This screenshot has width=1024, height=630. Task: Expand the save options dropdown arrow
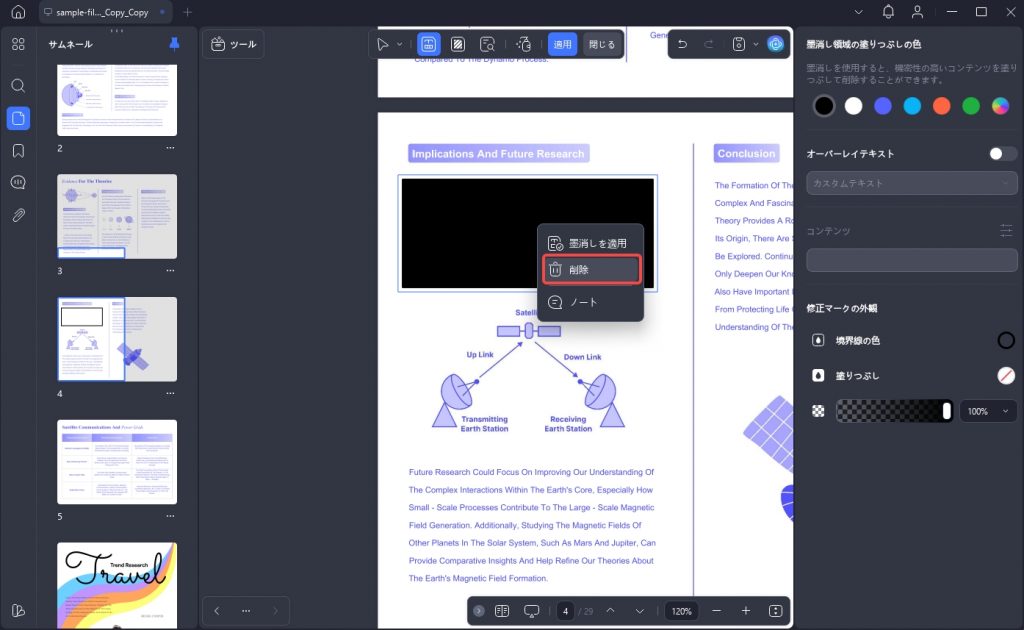click(x=756, y=44)
